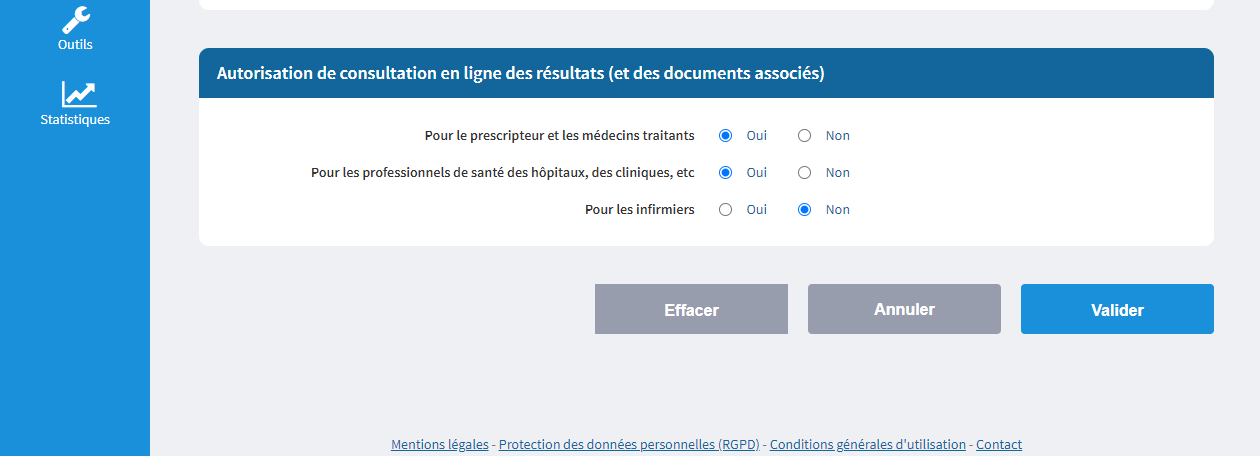Click the 'Pour les infirmiers' row label
The width and height of the screenshot is (1260, 456).
[640, 210]
